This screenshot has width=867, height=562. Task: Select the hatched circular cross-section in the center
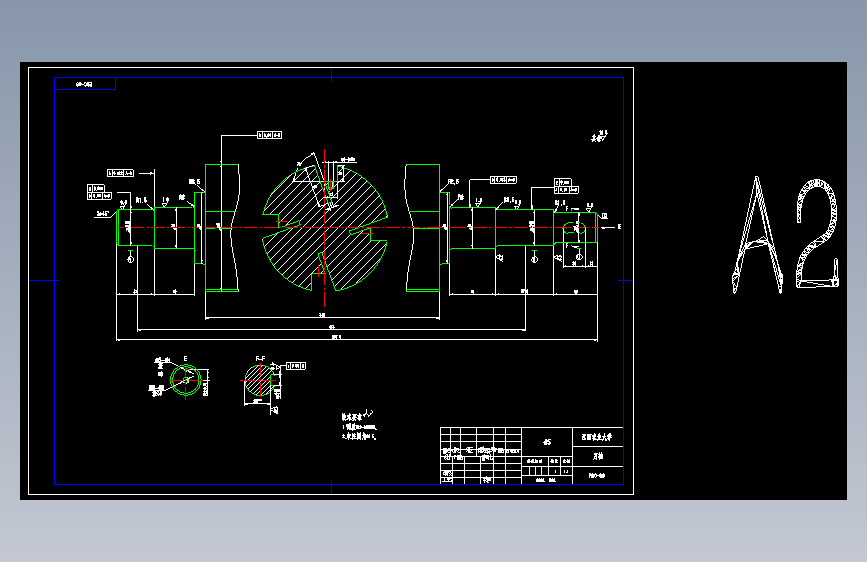(325, 228)
